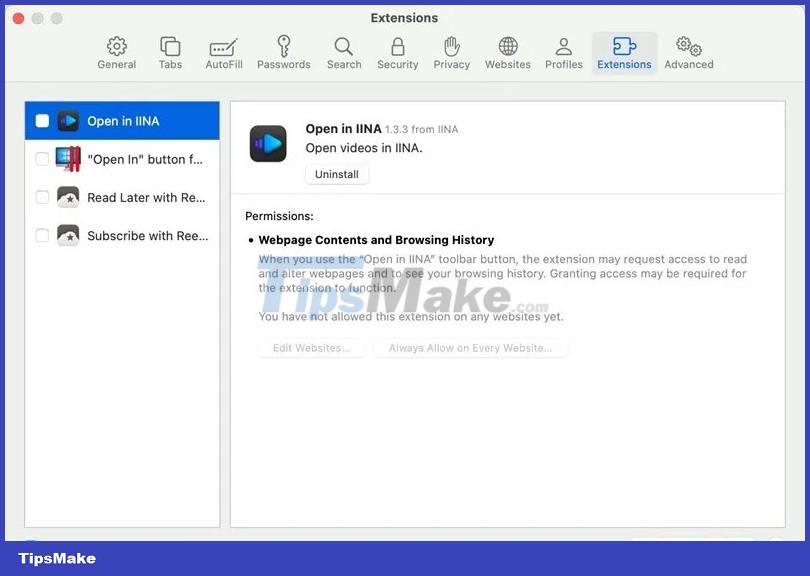Switch to Websites globe pane

(508, 53)
